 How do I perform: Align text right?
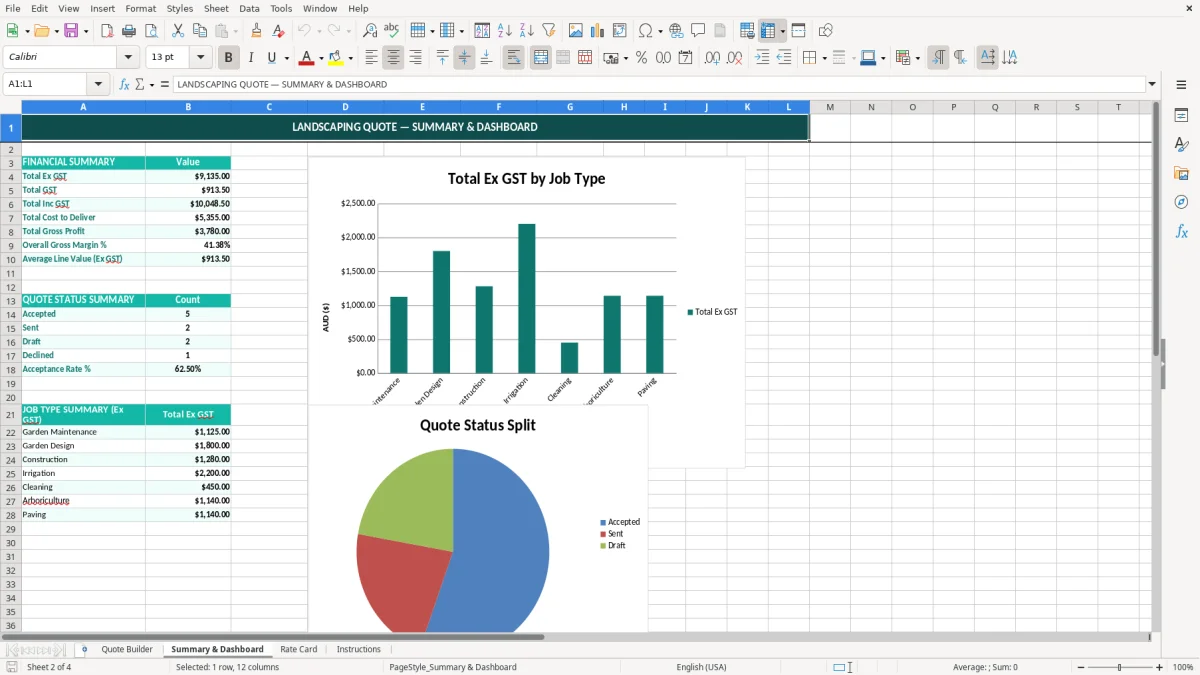click(x=415, y=58)
